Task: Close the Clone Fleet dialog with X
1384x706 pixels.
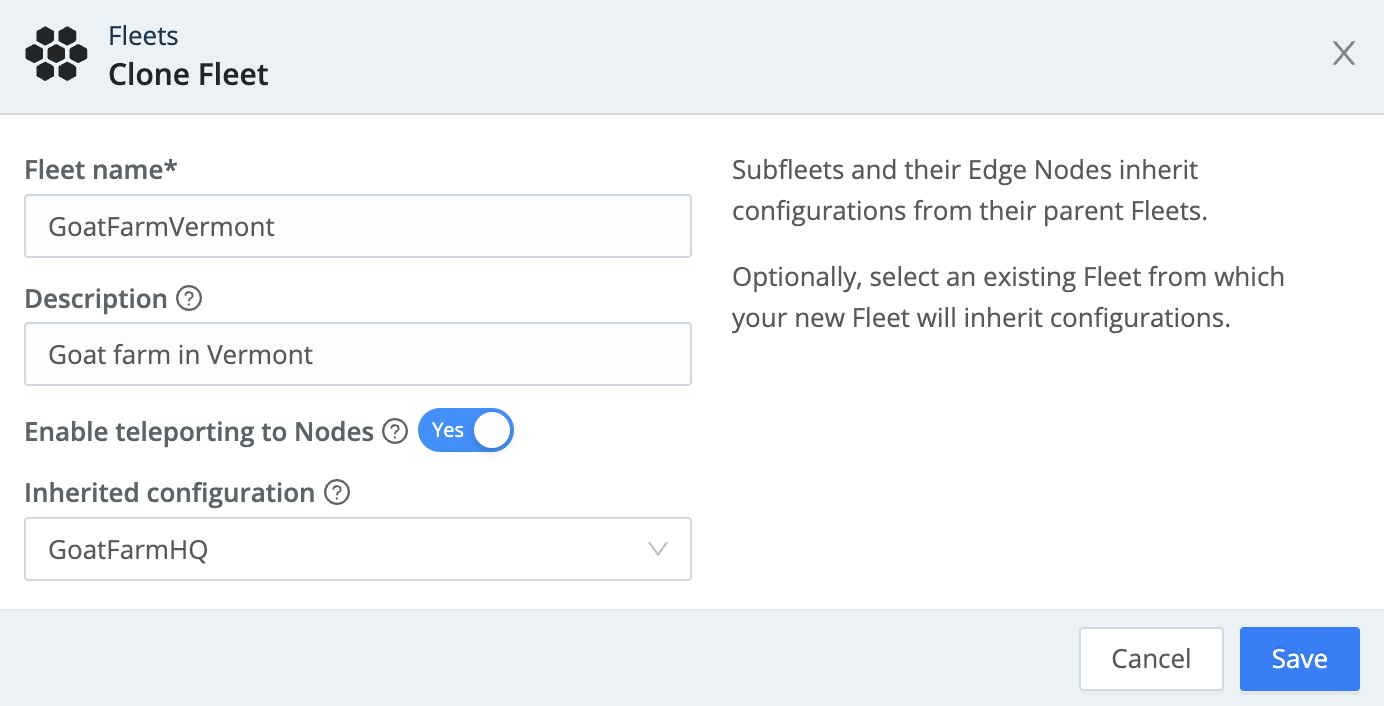Action: tap(1343, 54)
